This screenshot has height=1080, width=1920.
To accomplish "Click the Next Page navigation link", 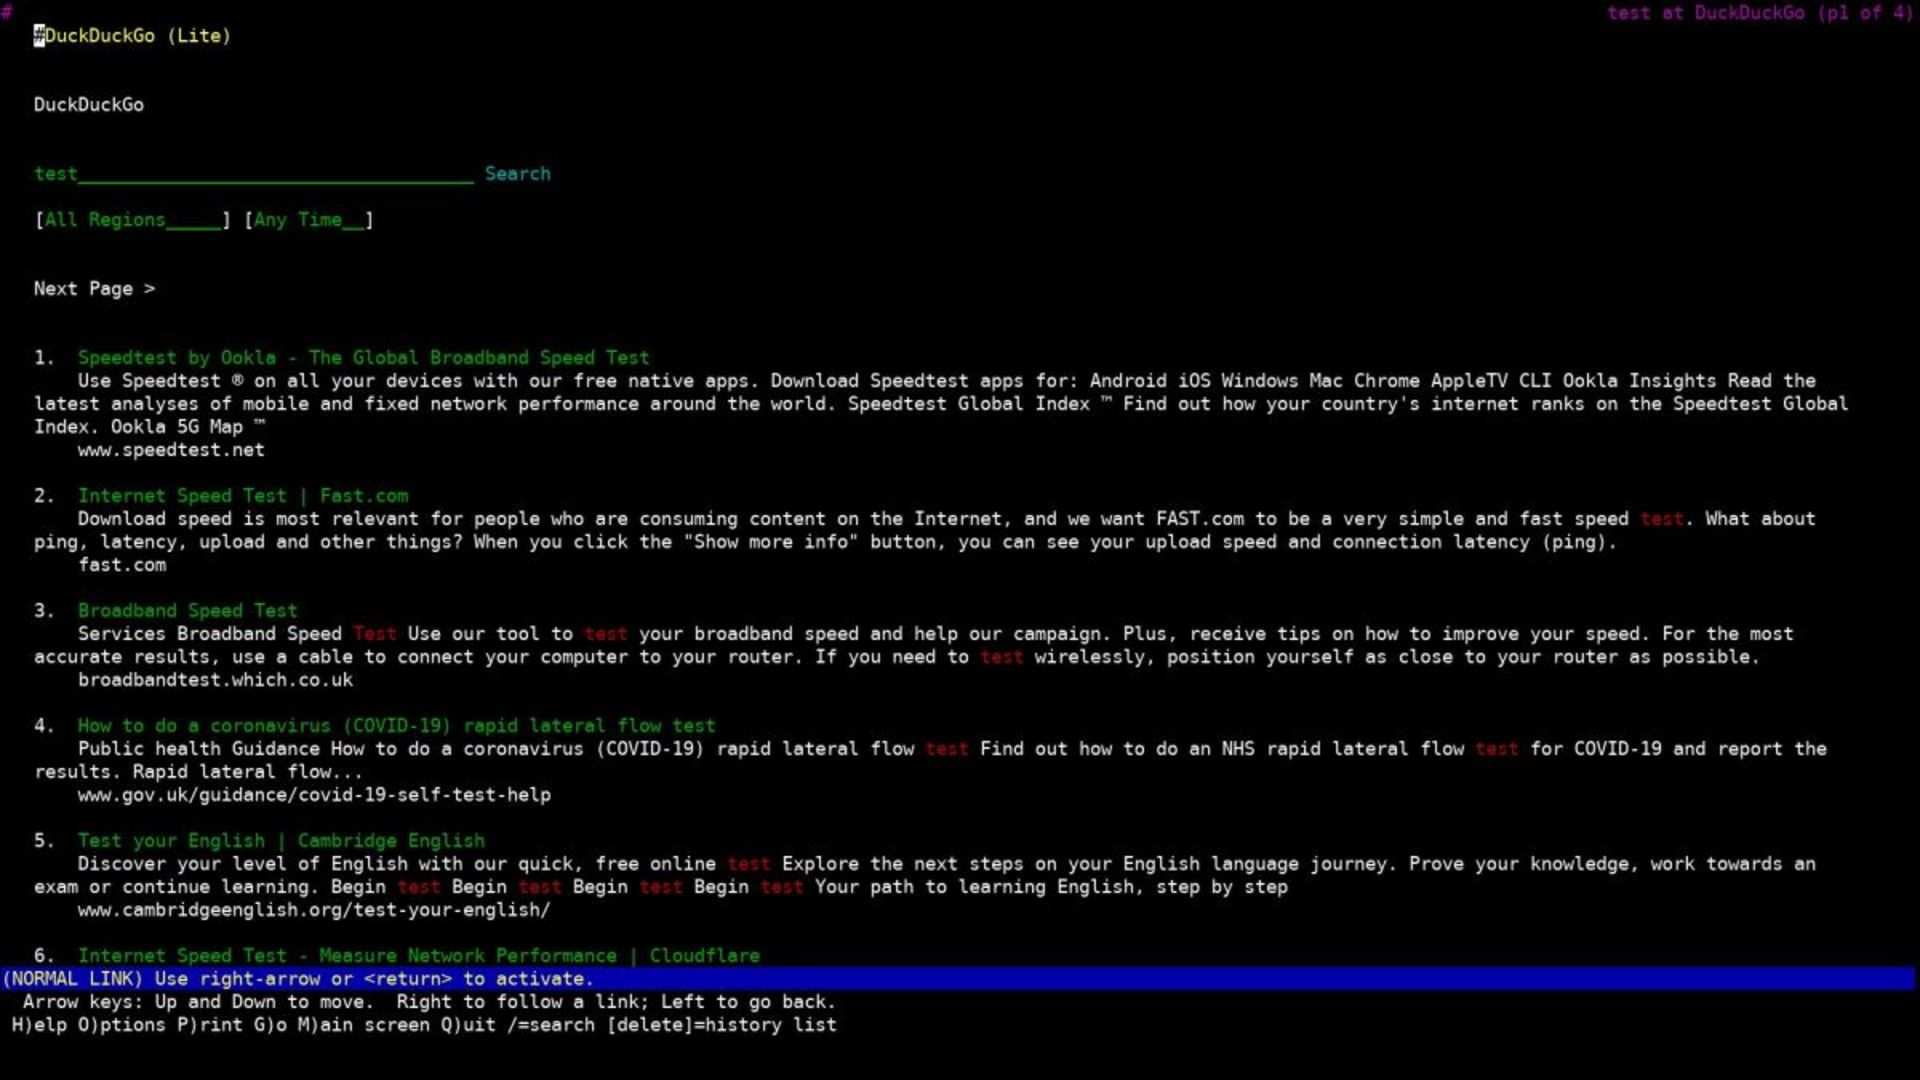I will pos(92,287).
